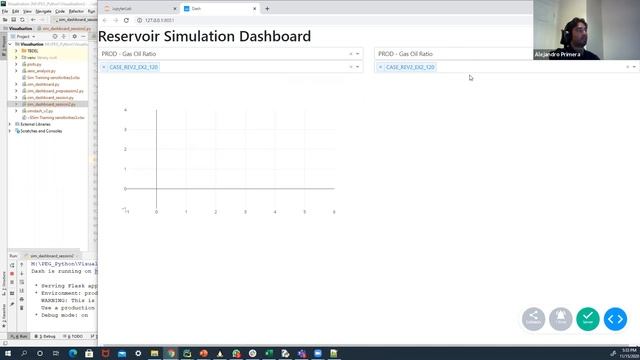Expand External Libraries node
The image size is (640, 360).
(x=10, y=124)
